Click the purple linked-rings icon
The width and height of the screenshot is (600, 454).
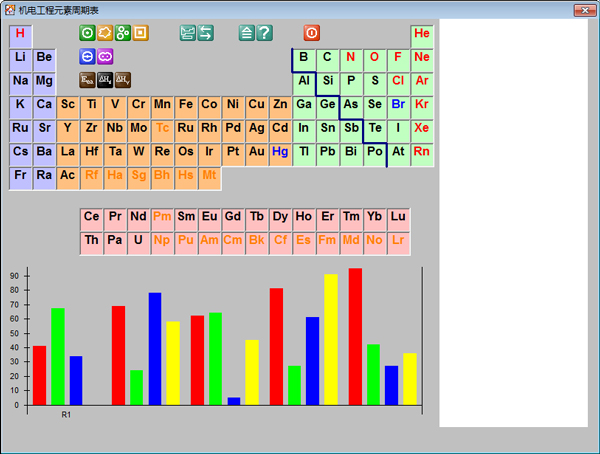105,56
